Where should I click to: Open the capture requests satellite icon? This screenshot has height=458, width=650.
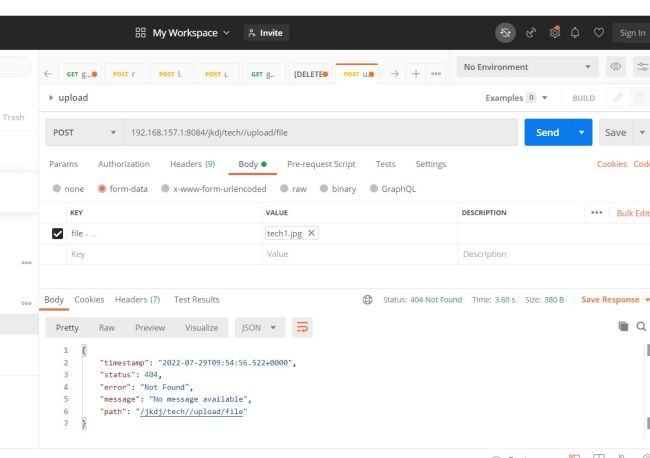531,33
